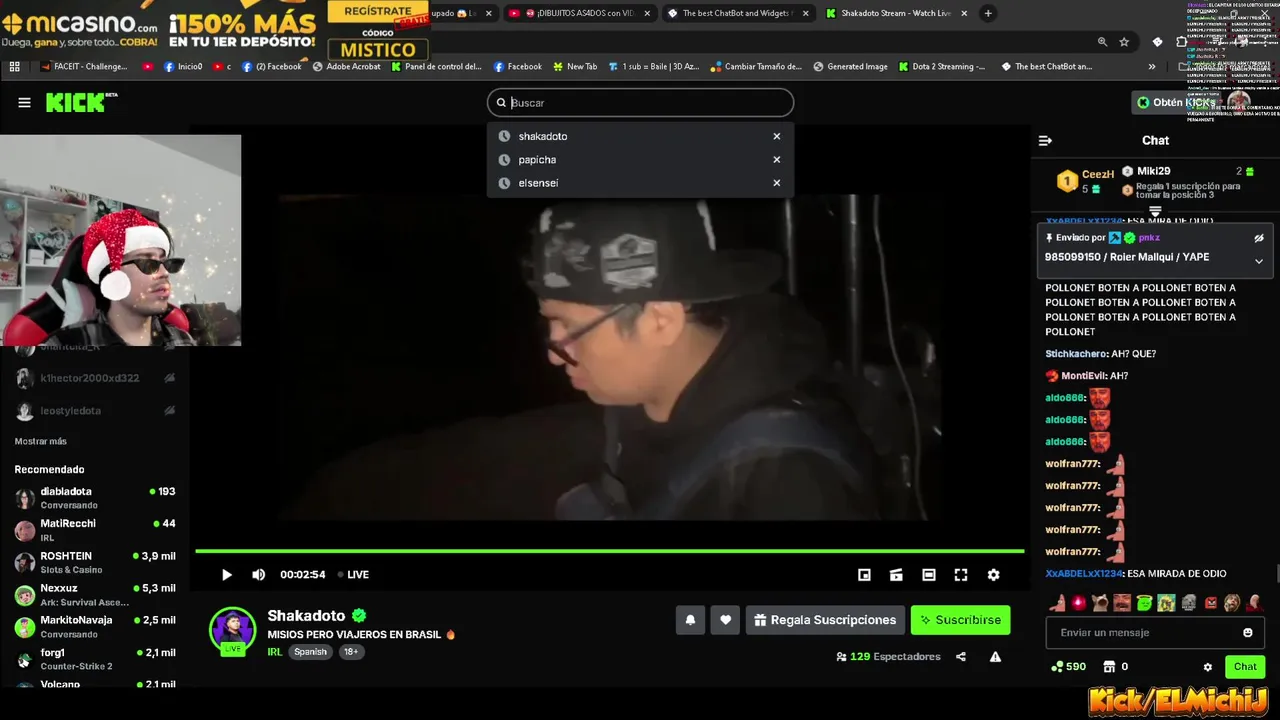The image size is (1280, 720).
Task: Open recommended channel ROSHTEIN
Action: click(95, 562)
